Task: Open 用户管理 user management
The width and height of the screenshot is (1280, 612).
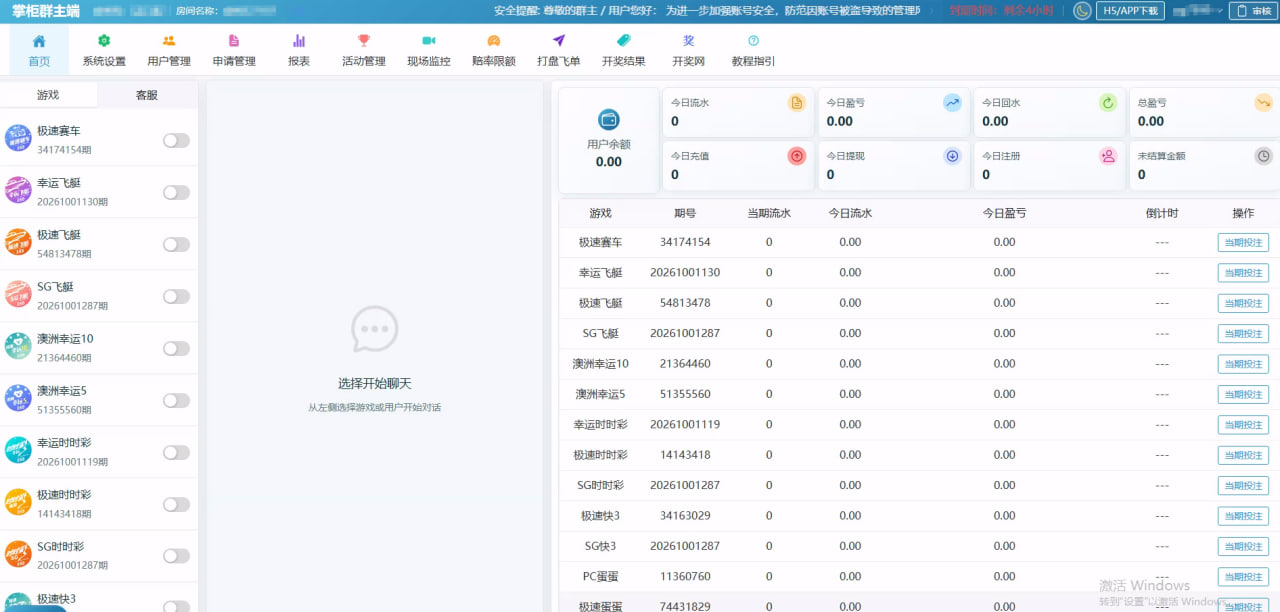Action: pyautogui.click(x=169, y=50)
